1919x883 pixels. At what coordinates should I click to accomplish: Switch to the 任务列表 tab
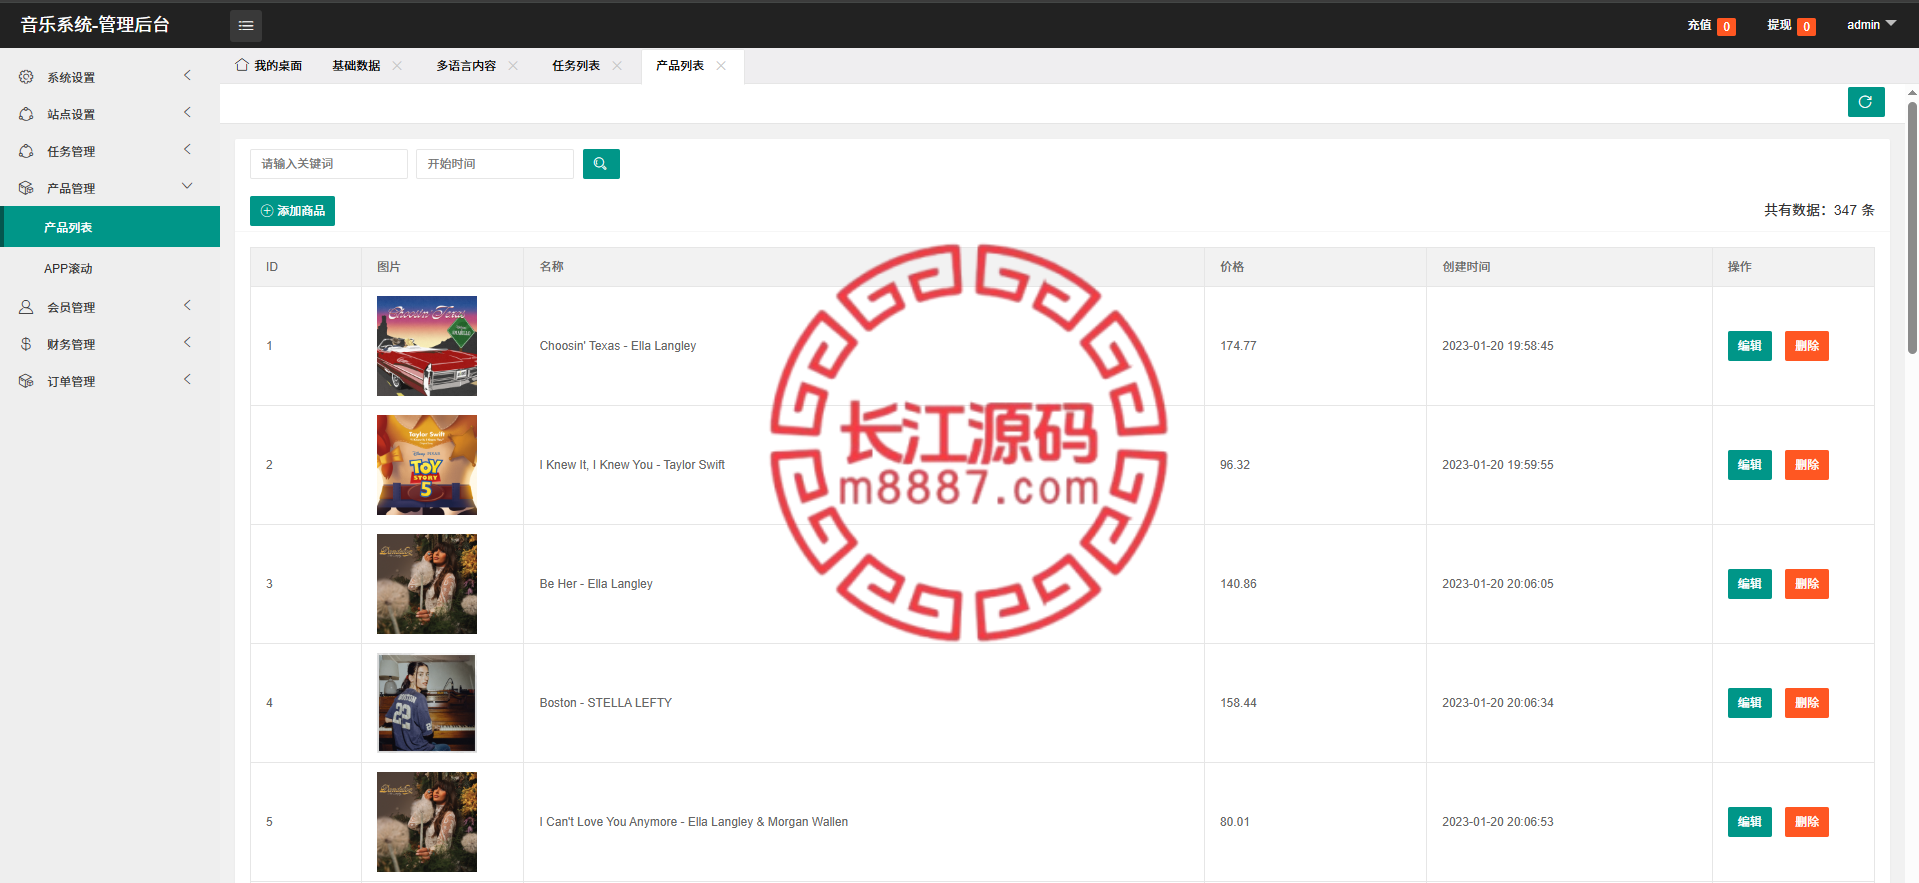click(576, 66)
